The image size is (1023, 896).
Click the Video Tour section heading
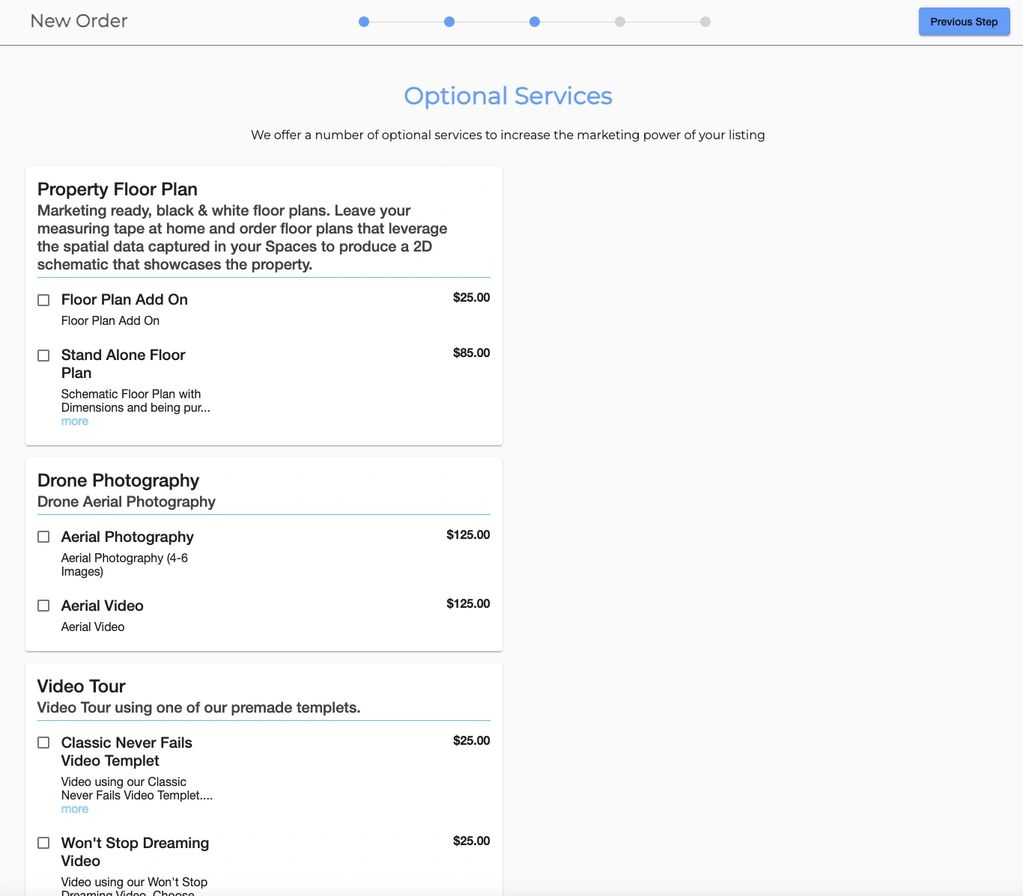(x=81, y=686)
